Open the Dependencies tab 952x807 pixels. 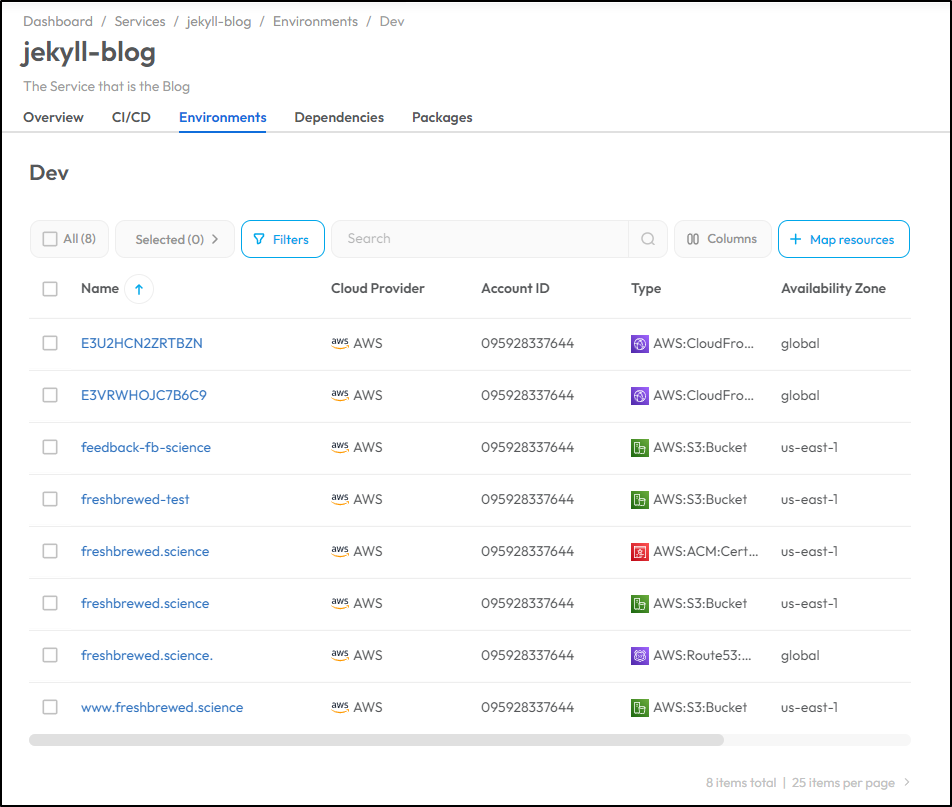339,117
